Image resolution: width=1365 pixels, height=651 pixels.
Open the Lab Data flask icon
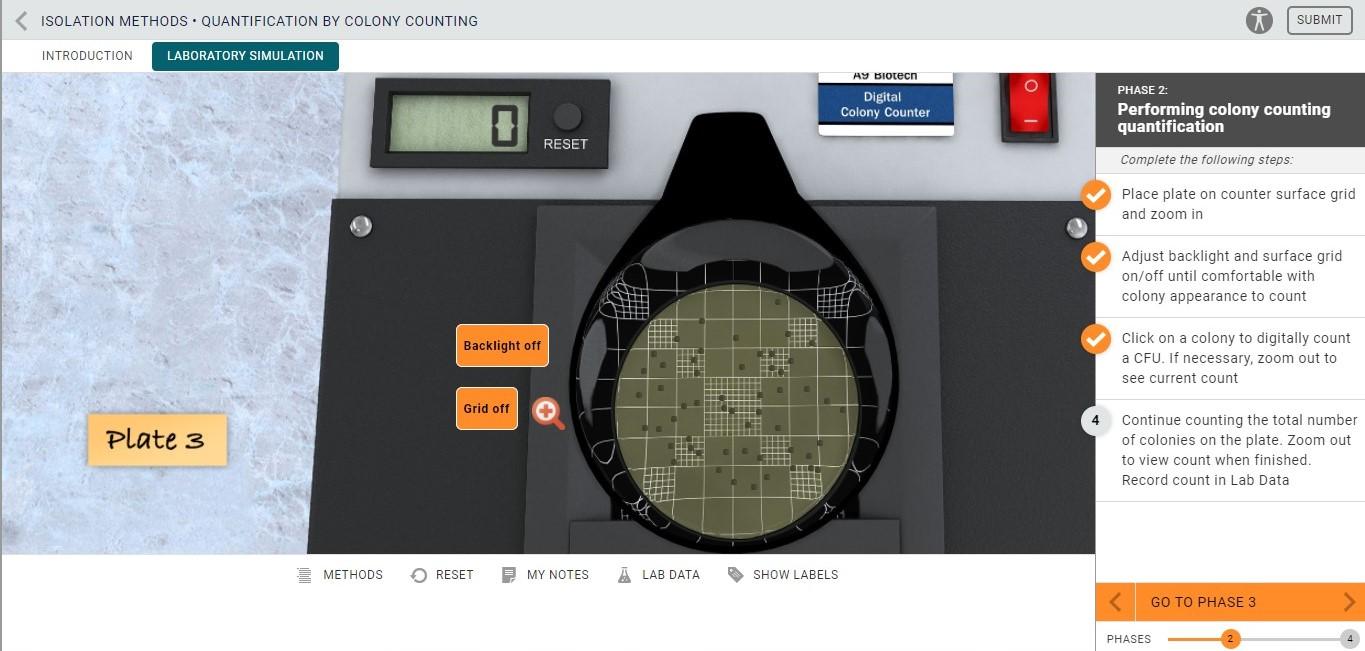[625, 574]
